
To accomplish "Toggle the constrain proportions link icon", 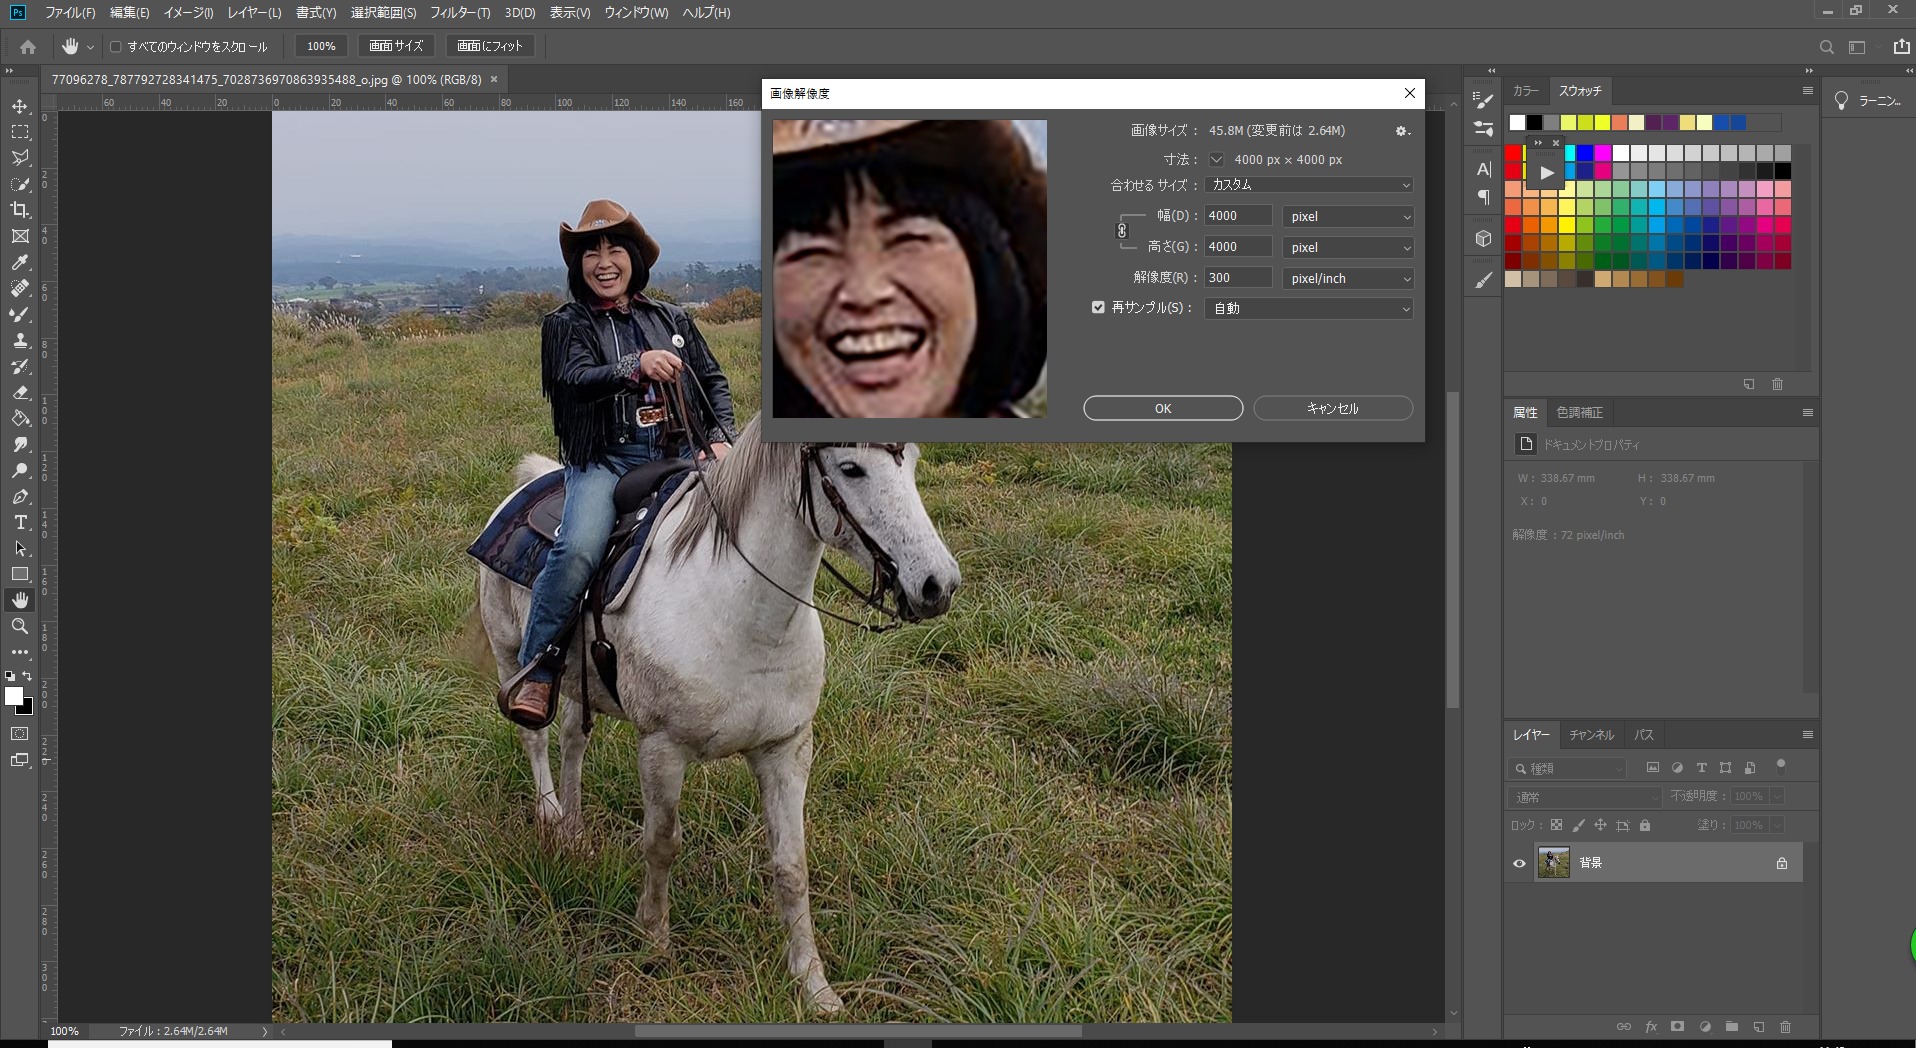I will pyautogui.click(x=1122, y=231).
